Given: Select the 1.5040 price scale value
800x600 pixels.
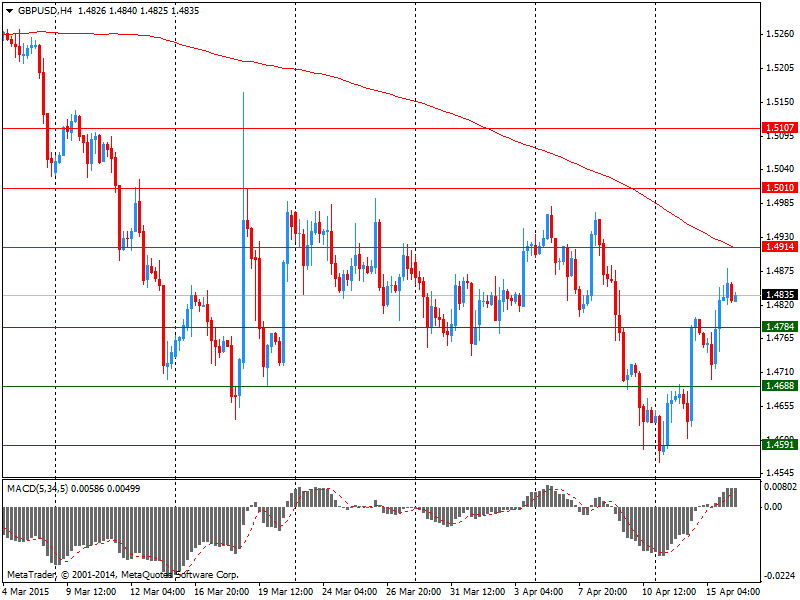Looking at the screenshot, I should [x=780, y=169].
